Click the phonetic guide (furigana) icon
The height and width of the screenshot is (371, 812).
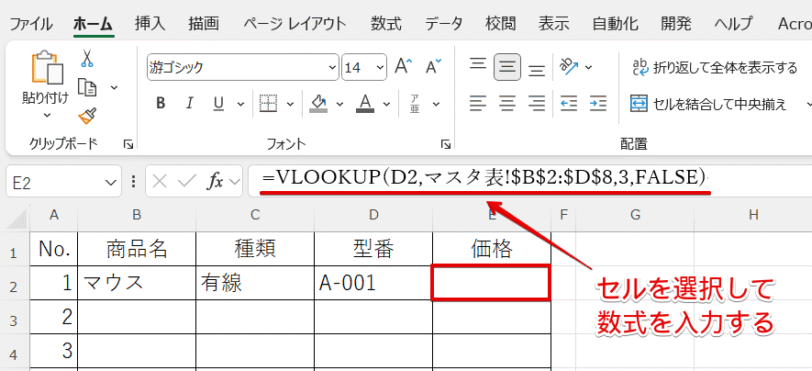tap(415, 104)
